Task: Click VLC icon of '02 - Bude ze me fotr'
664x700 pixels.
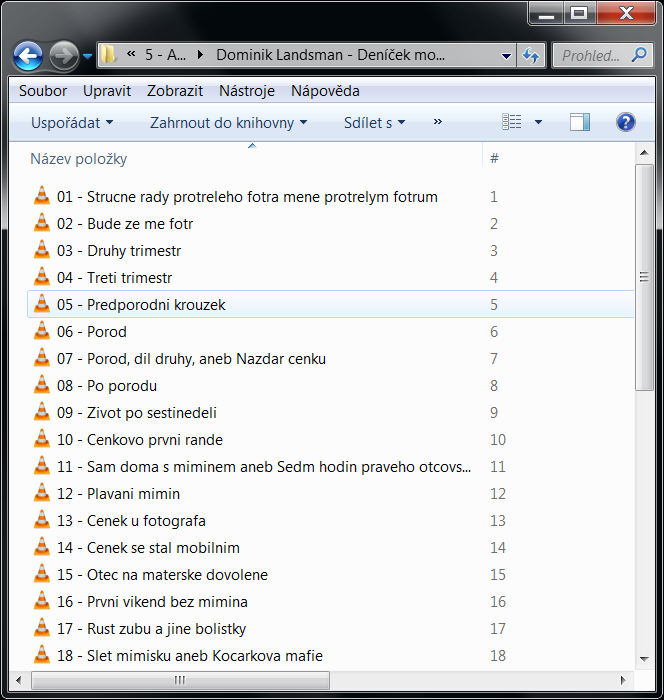Action: tap(42, 223)
